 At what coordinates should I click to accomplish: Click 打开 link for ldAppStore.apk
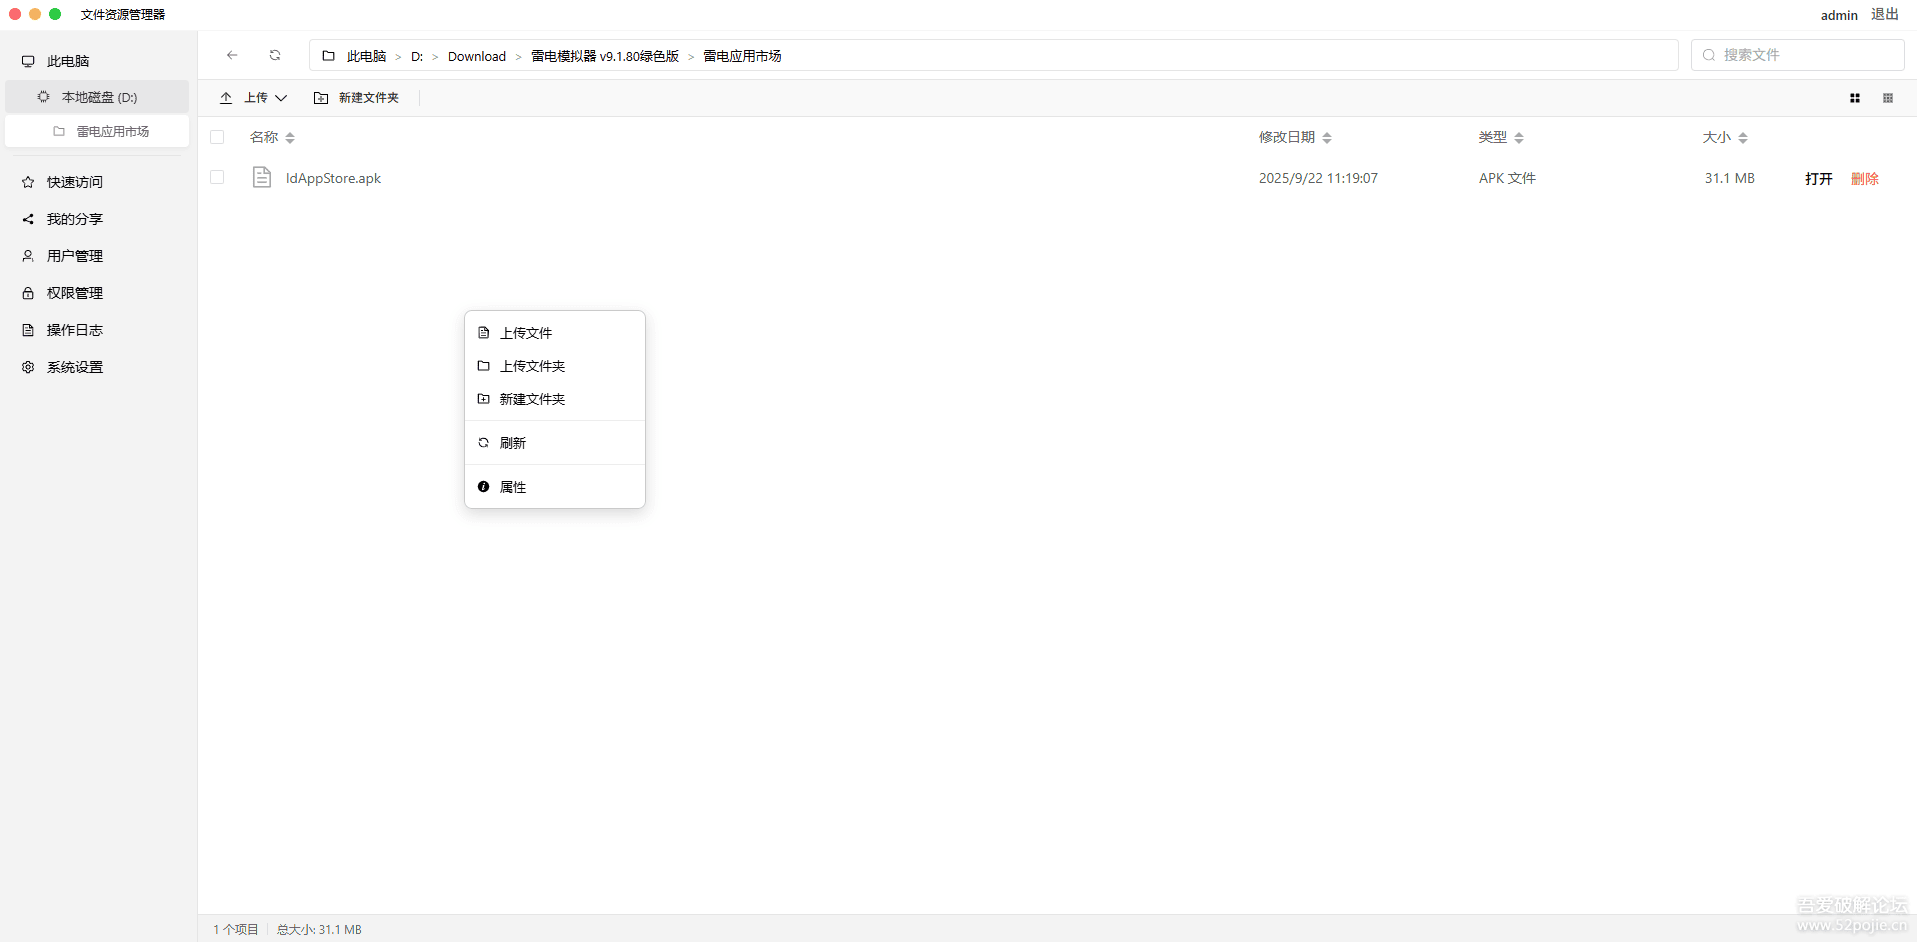pos(1818,179)
